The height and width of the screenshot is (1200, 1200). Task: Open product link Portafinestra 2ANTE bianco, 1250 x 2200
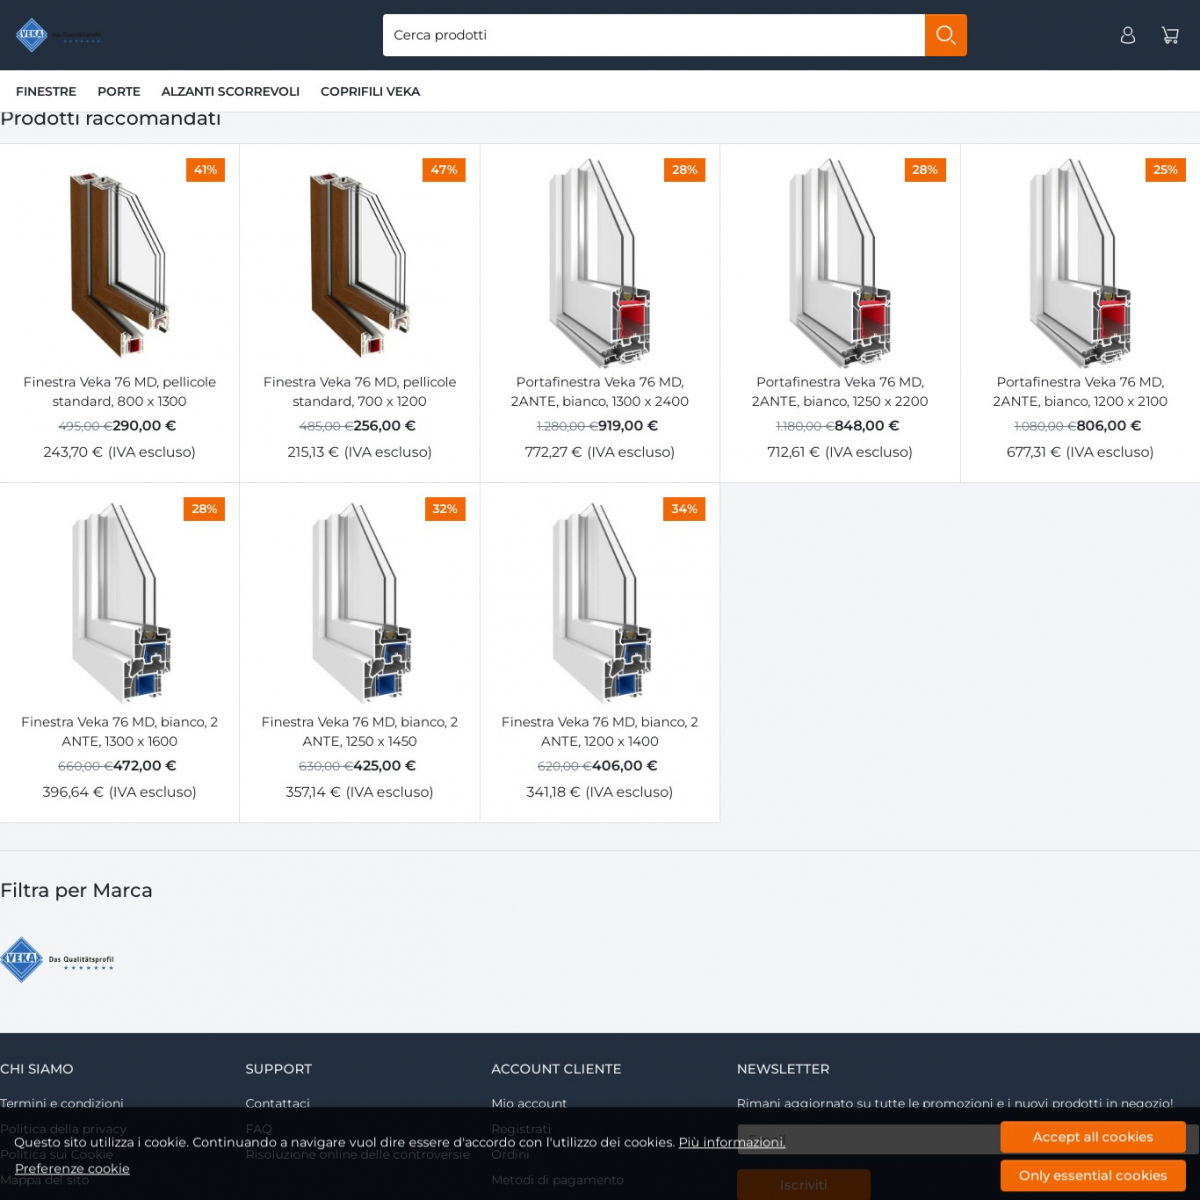840,391
